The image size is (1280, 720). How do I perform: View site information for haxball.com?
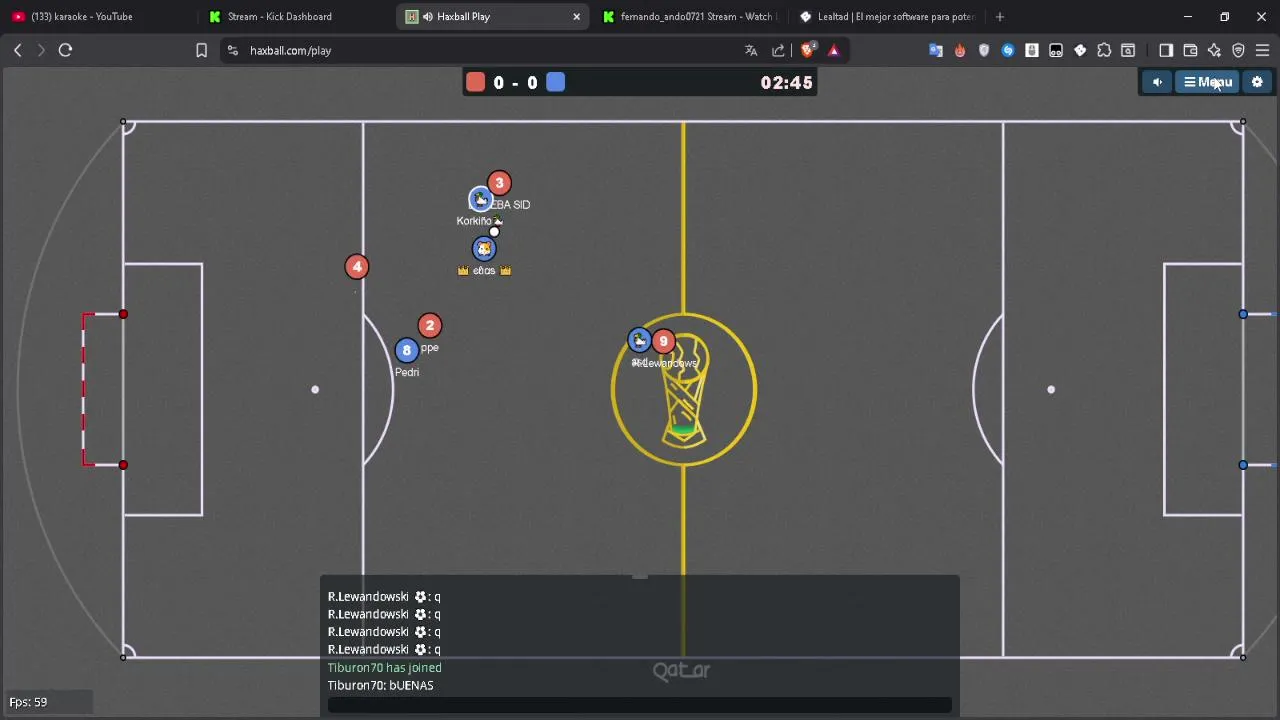(232, 50)
